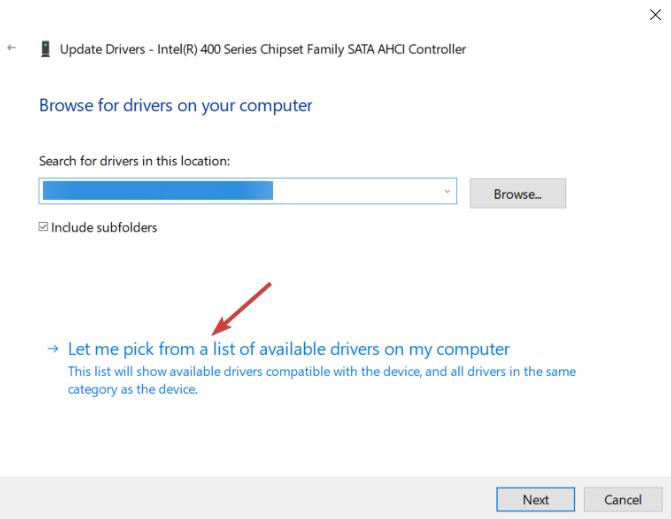This screenshot has width=671, height=519.
Task: Click the Browse for drivers on your computer heading
Action: (175, 104)
